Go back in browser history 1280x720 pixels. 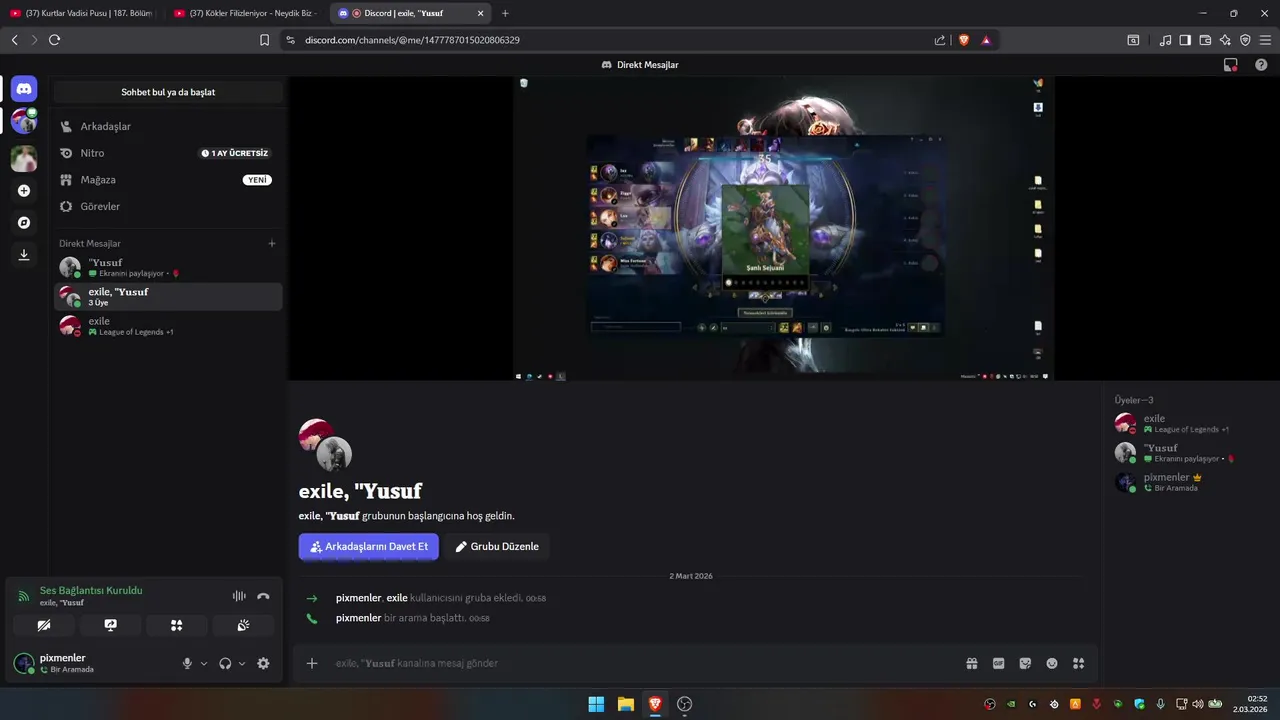pos(14,40)
